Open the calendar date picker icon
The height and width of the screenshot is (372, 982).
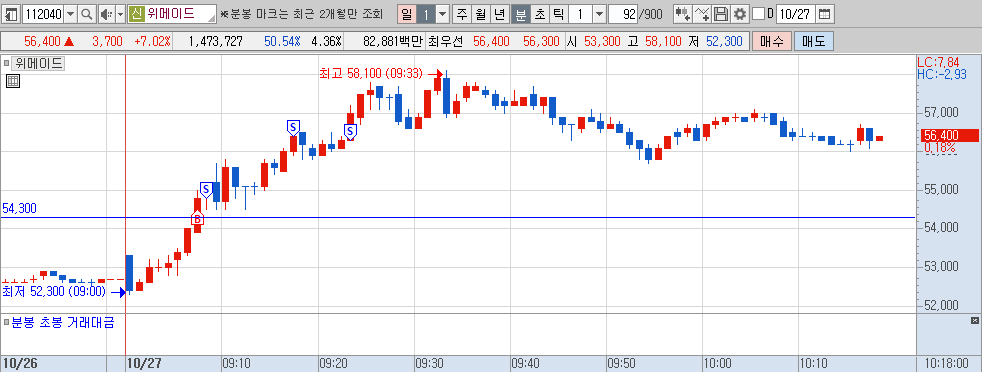(825, 13)
